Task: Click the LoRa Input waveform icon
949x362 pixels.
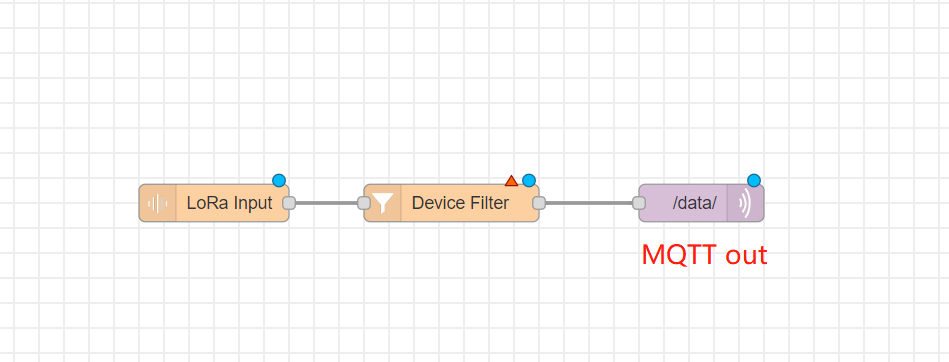Action: [157, 203]
